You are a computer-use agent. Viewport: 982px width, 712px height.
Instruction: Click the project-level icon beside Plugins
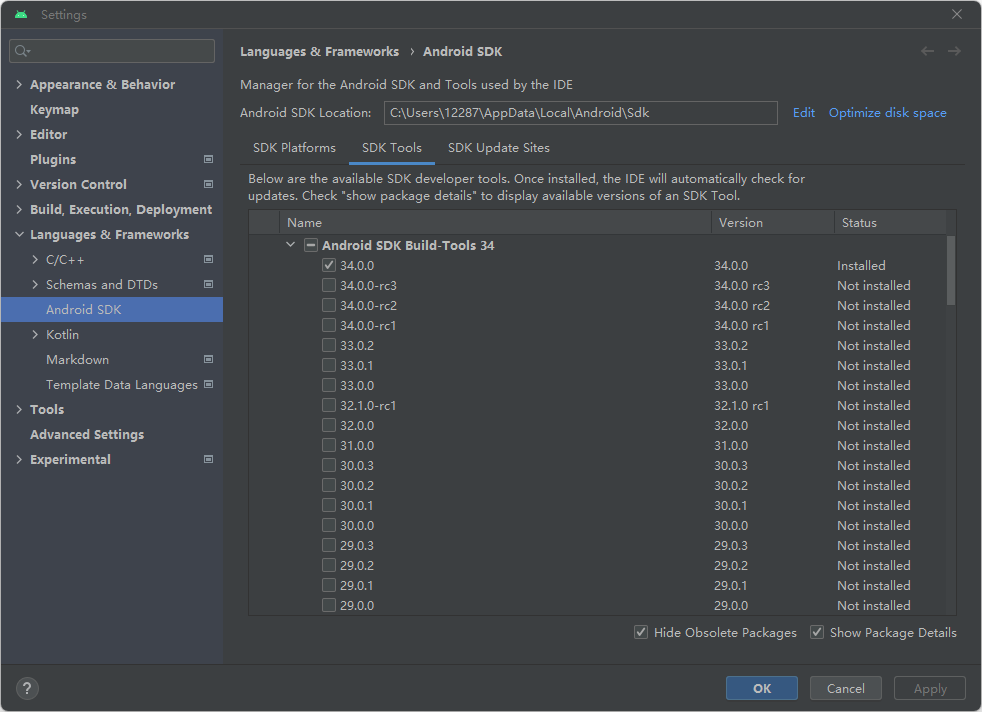point(209,159)
